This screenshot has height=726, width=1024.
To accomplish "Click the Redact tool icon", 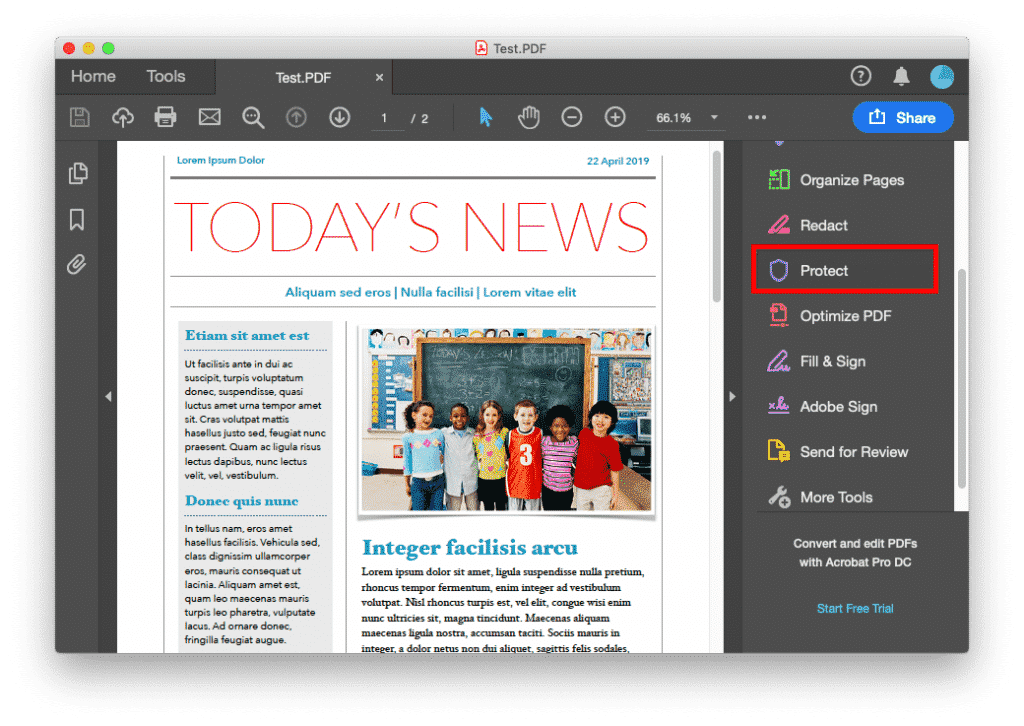I will [x=778, y=225].
